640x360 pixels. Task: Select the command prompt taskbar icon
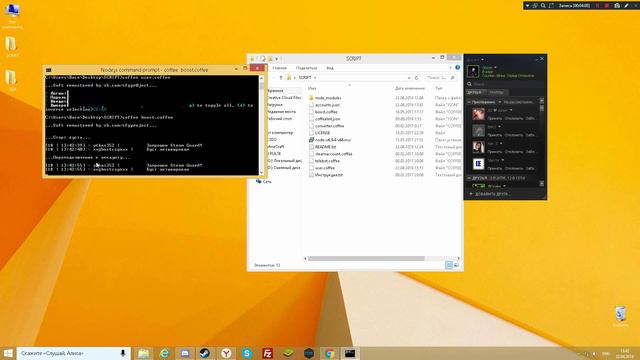[350, 353]
